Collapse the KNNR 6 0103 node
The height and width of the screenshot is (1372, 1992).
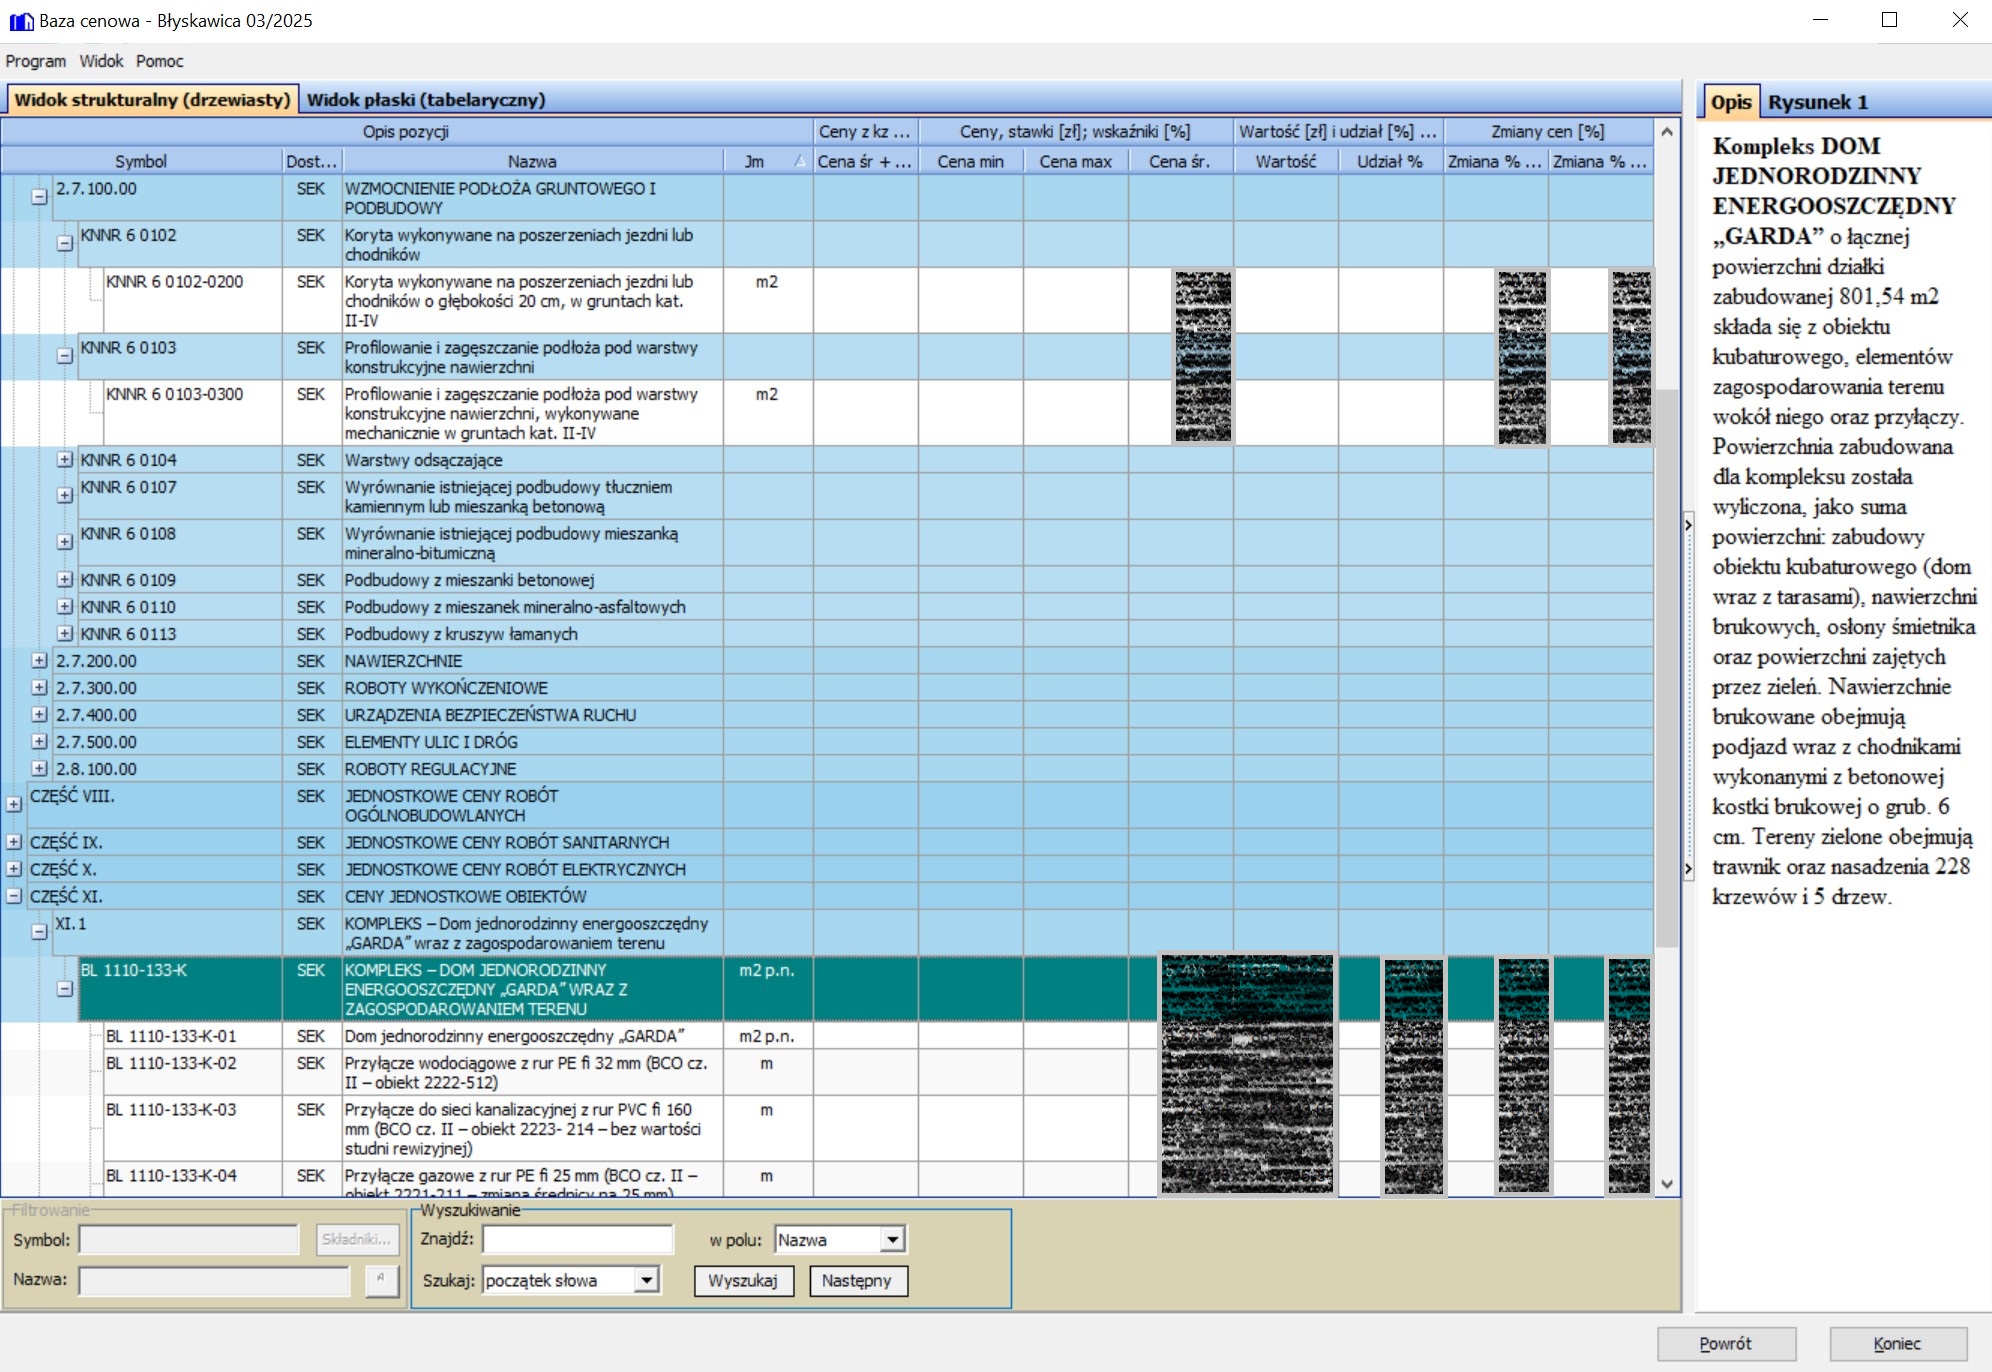coord(65,356)
